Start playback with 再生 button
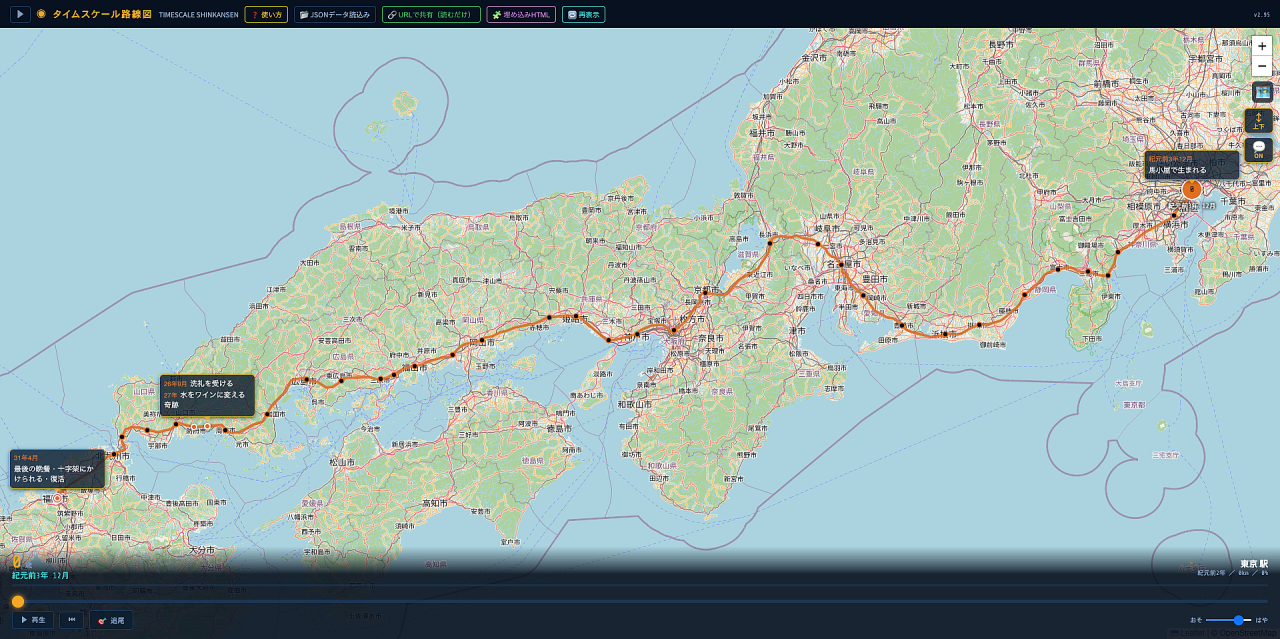Image resolution: width=1280 pixels, height=639 pixels. [x=33, y=620]
